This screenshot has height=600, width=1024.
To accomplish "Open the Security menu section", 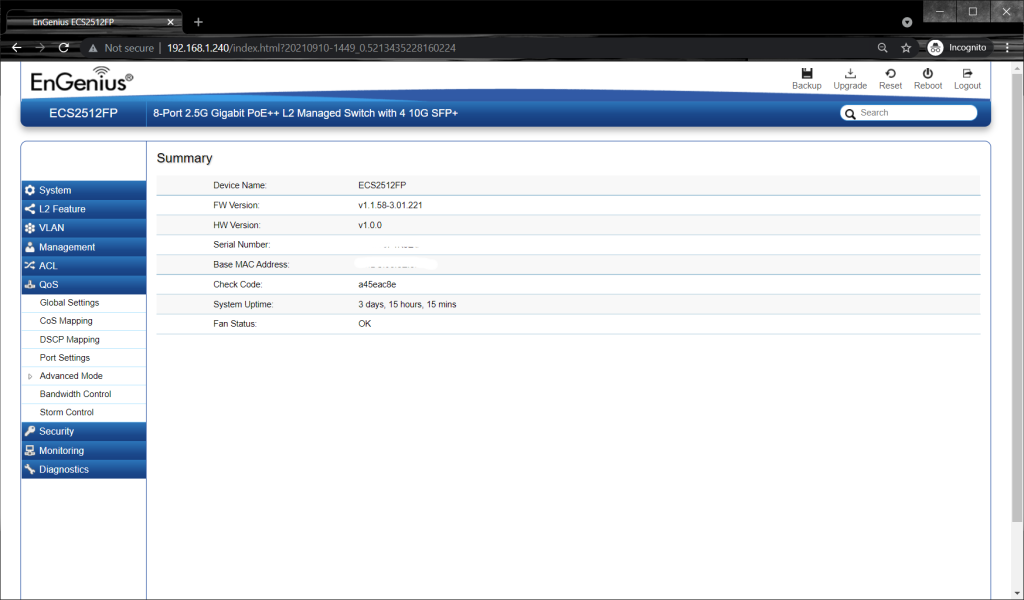I will coord(84,431).
